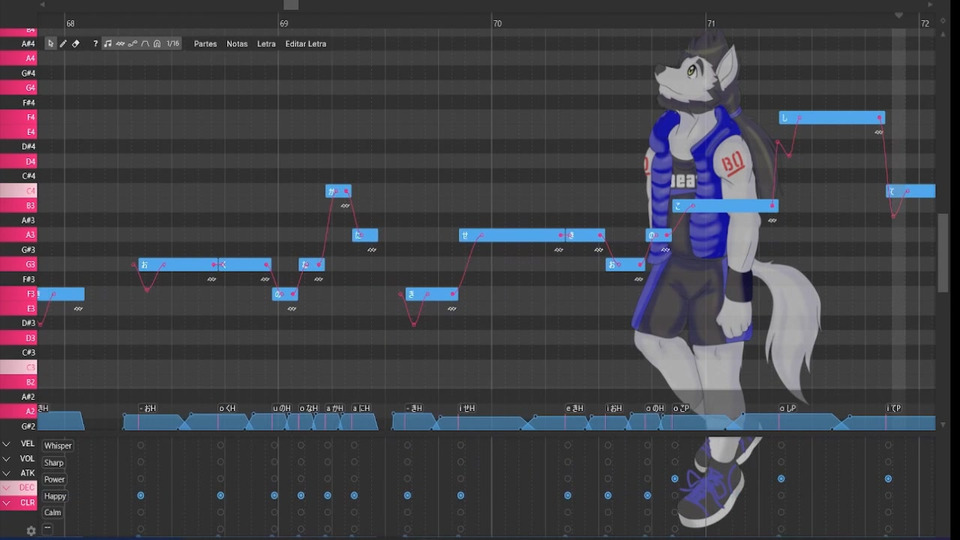The height and width of the screenshot is (540, 960).
Task: Toggle the pitch curve nodes icon
Action: 132,43
